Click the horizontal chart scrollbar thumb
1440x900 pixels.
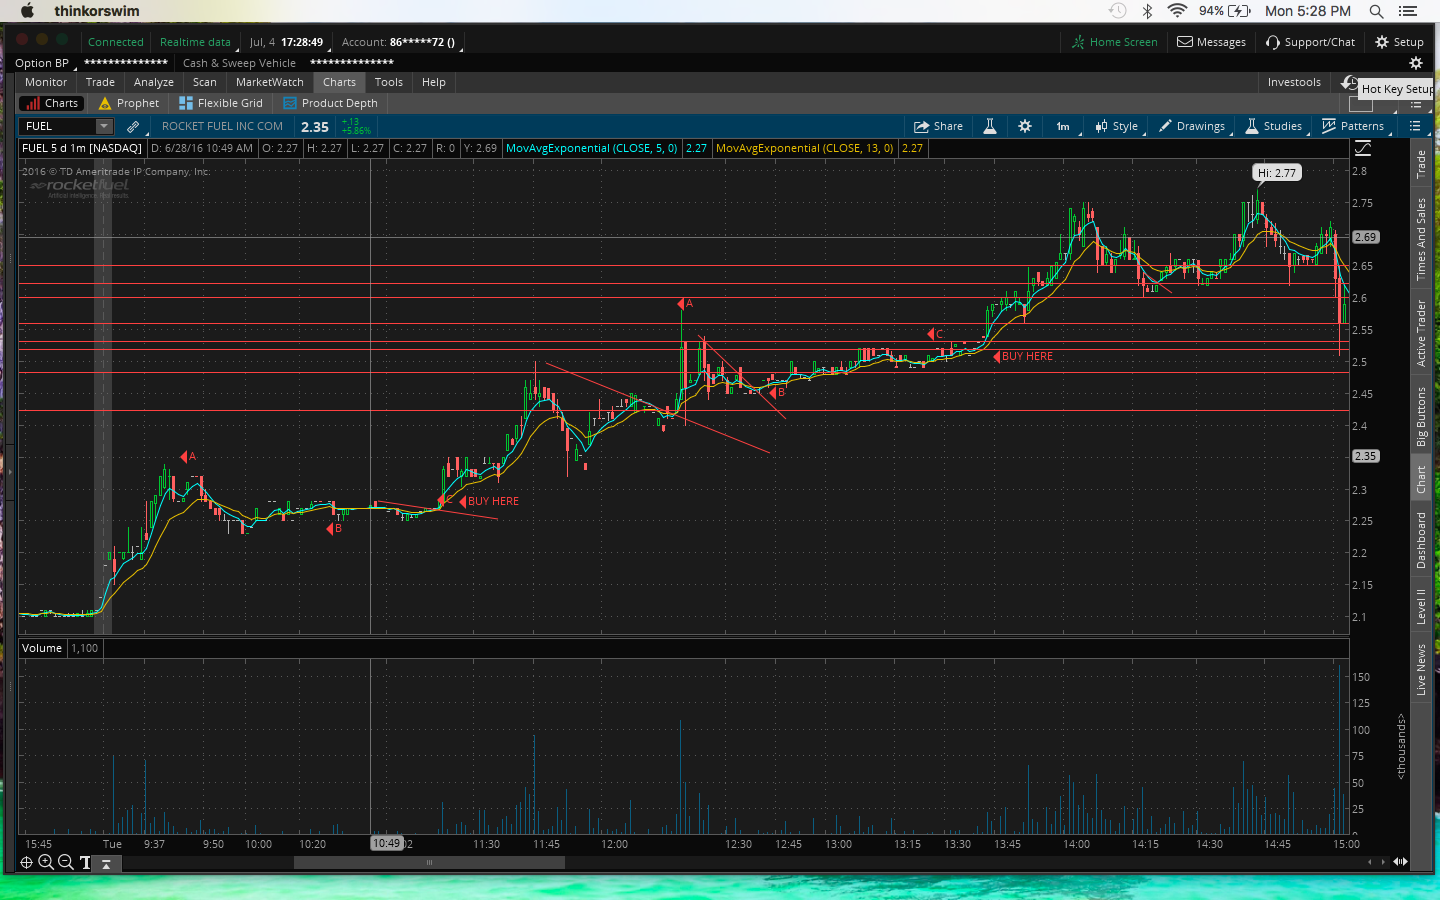point(429,862)
